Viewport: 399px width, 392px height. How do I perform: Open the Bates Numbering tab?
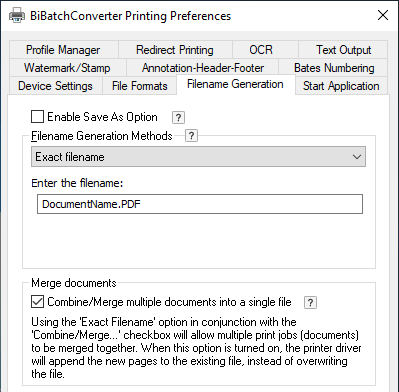coord(334,68)
